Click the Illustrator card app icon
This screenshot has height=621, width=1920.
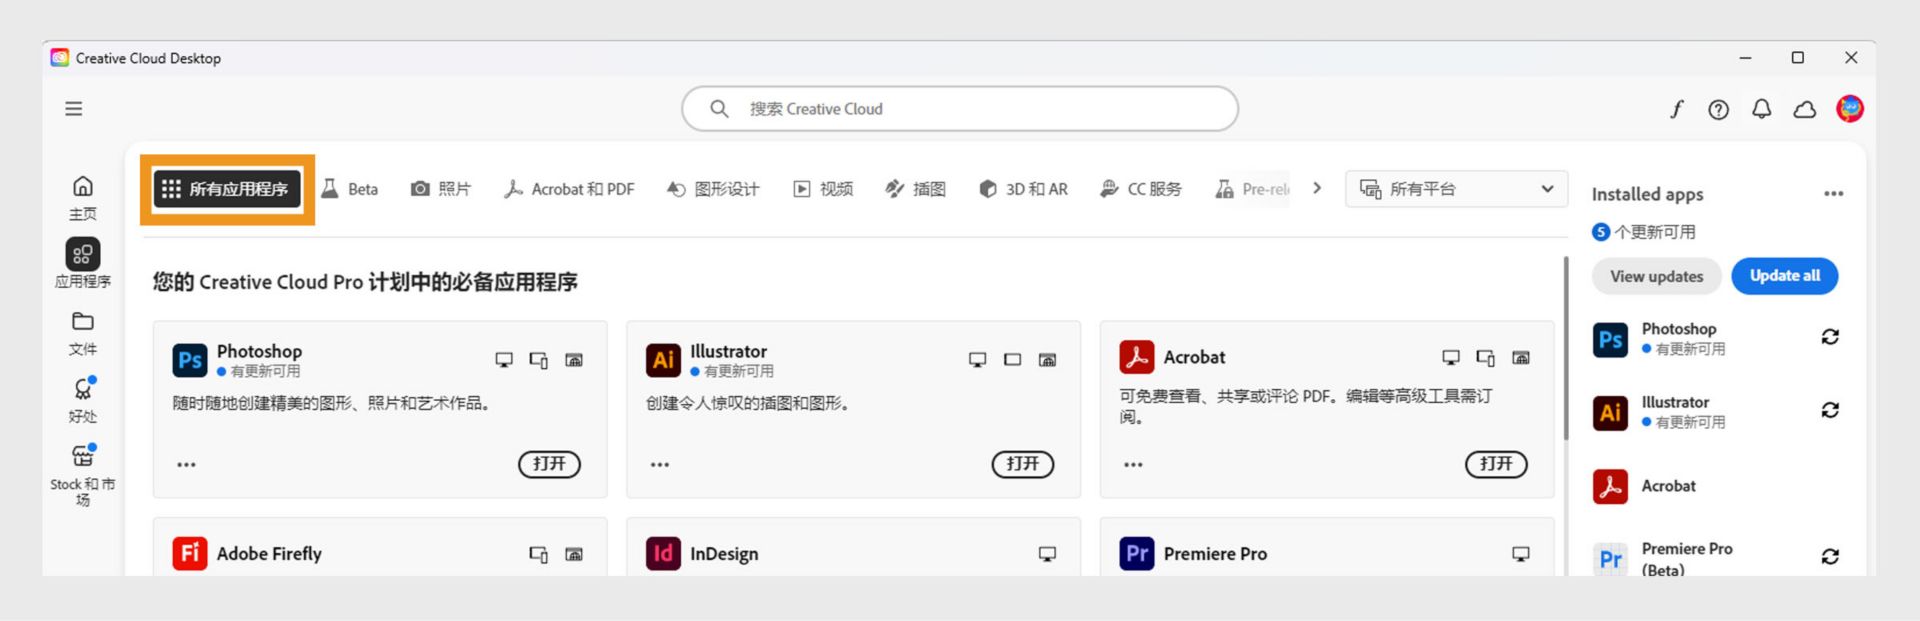click(x=663, y=360)
